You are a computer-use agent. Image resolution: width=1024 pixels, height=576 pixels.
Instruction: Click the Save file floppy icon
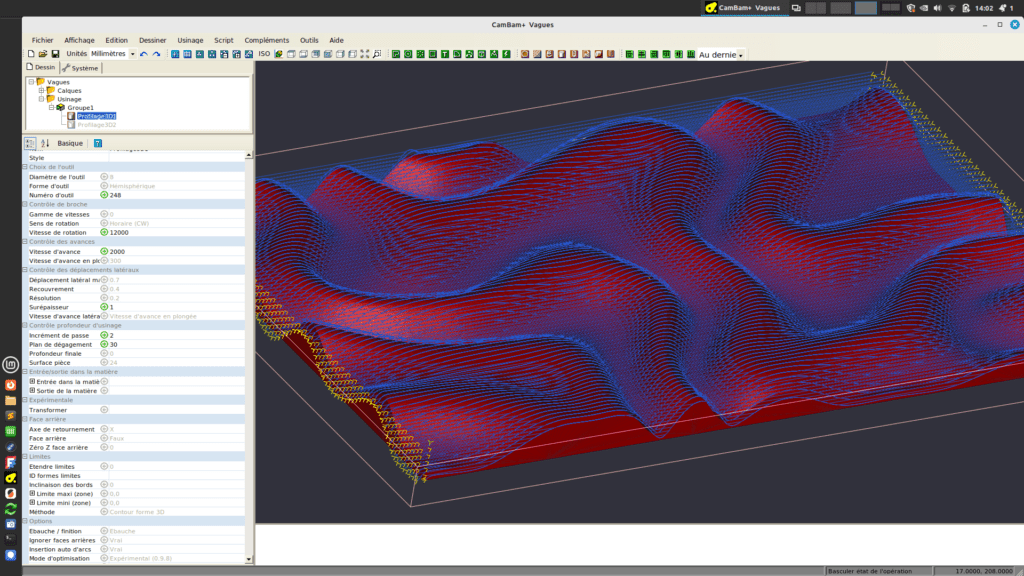click(x=55, y=54)
